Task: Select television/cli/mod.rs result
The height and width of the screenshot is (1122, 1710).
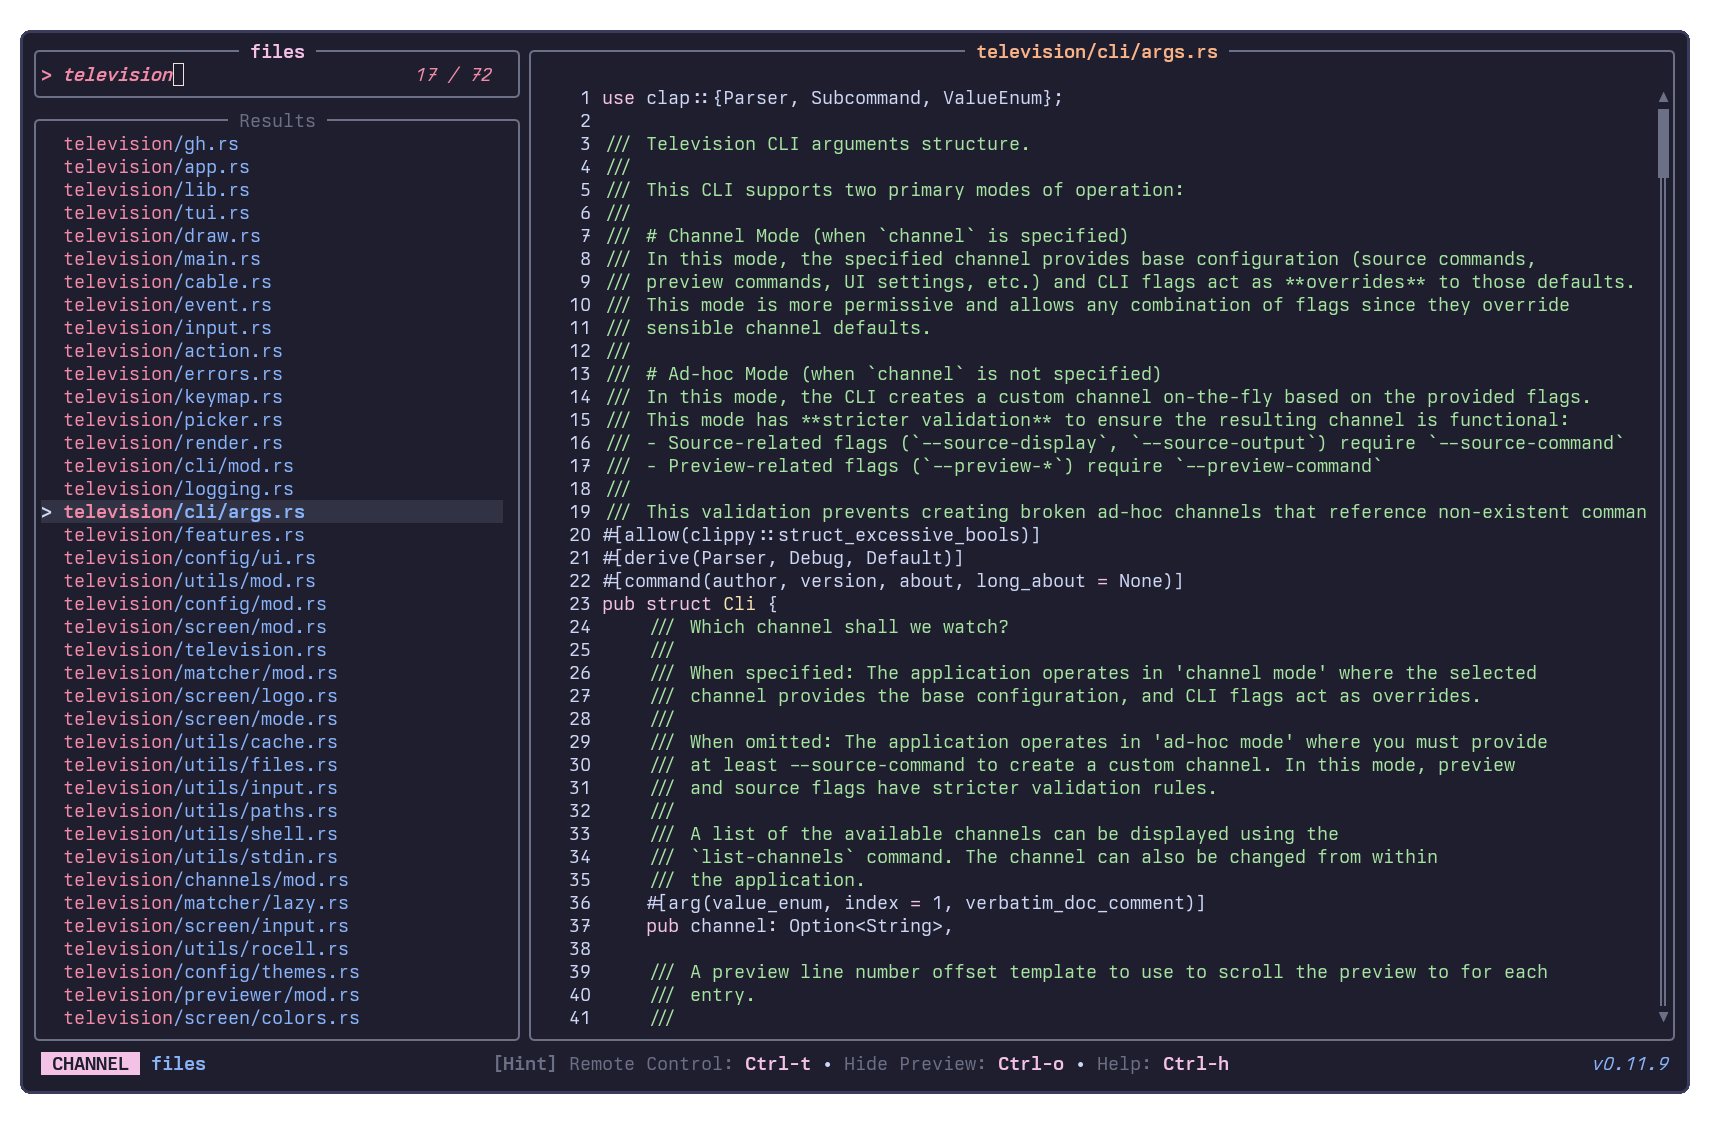Action: [x=179, y=466]
